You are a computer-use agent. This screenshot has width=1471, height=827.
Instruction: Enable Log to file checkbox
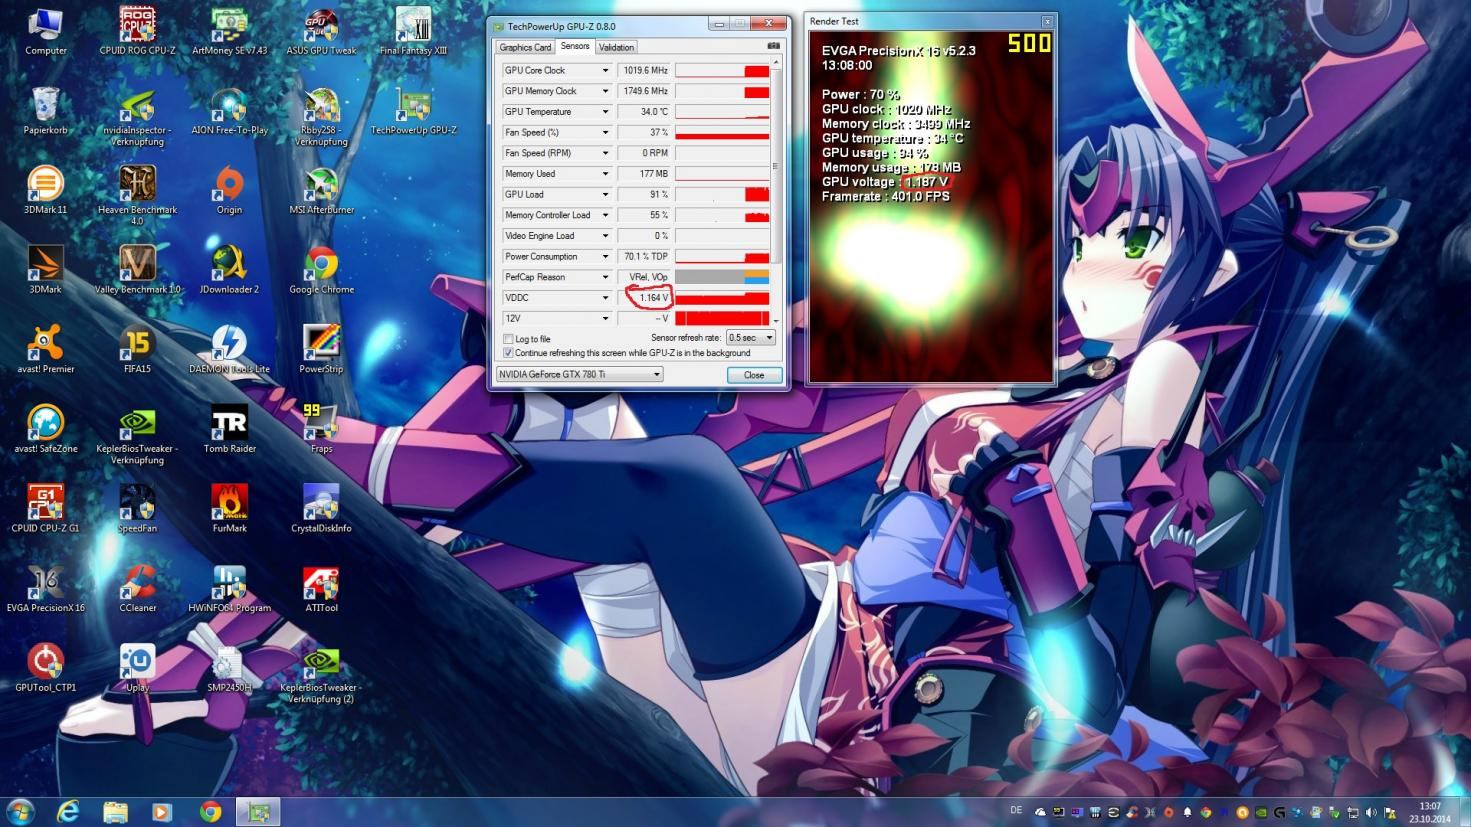click(509, 339)
